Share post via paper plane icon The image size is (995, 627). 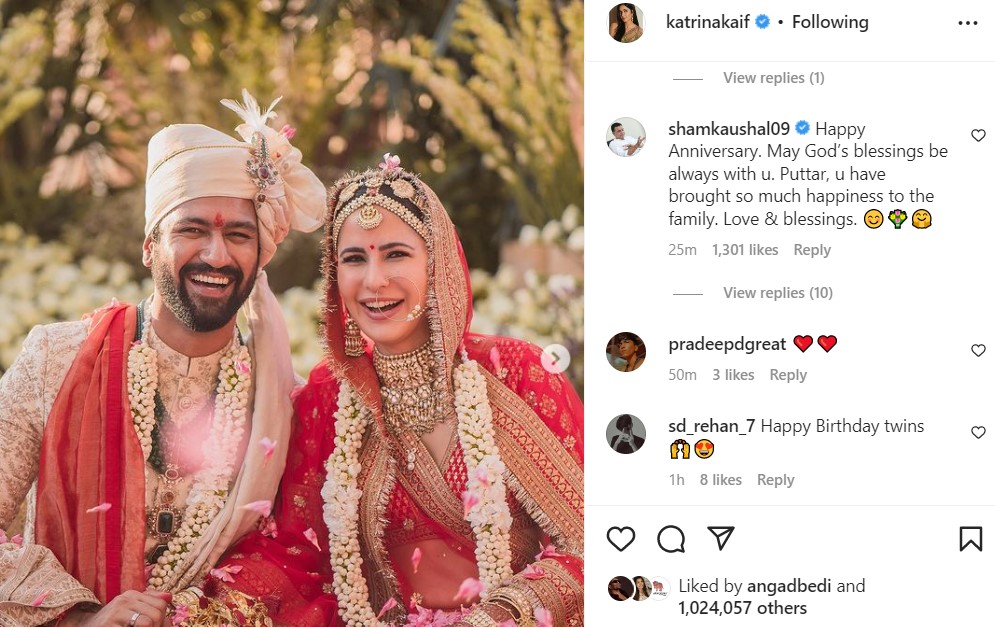point(721,538)
